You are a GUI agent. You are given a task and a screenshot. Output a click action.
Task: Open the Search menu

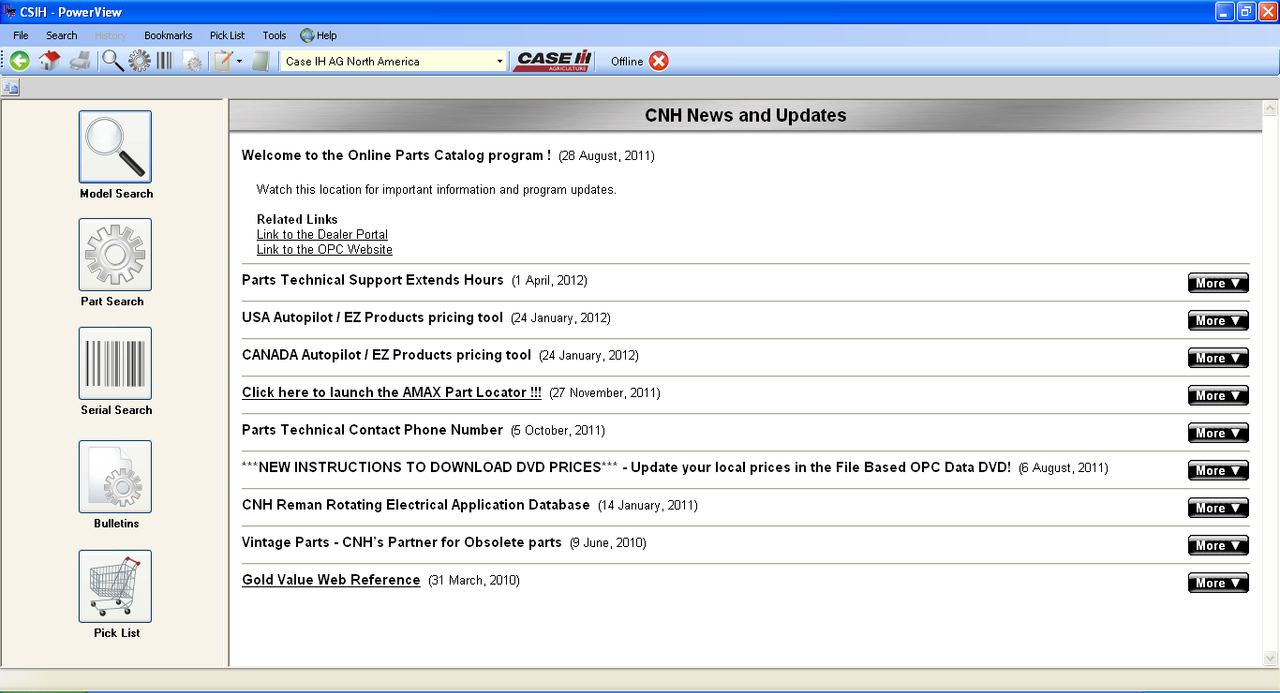tap(61, 35)
